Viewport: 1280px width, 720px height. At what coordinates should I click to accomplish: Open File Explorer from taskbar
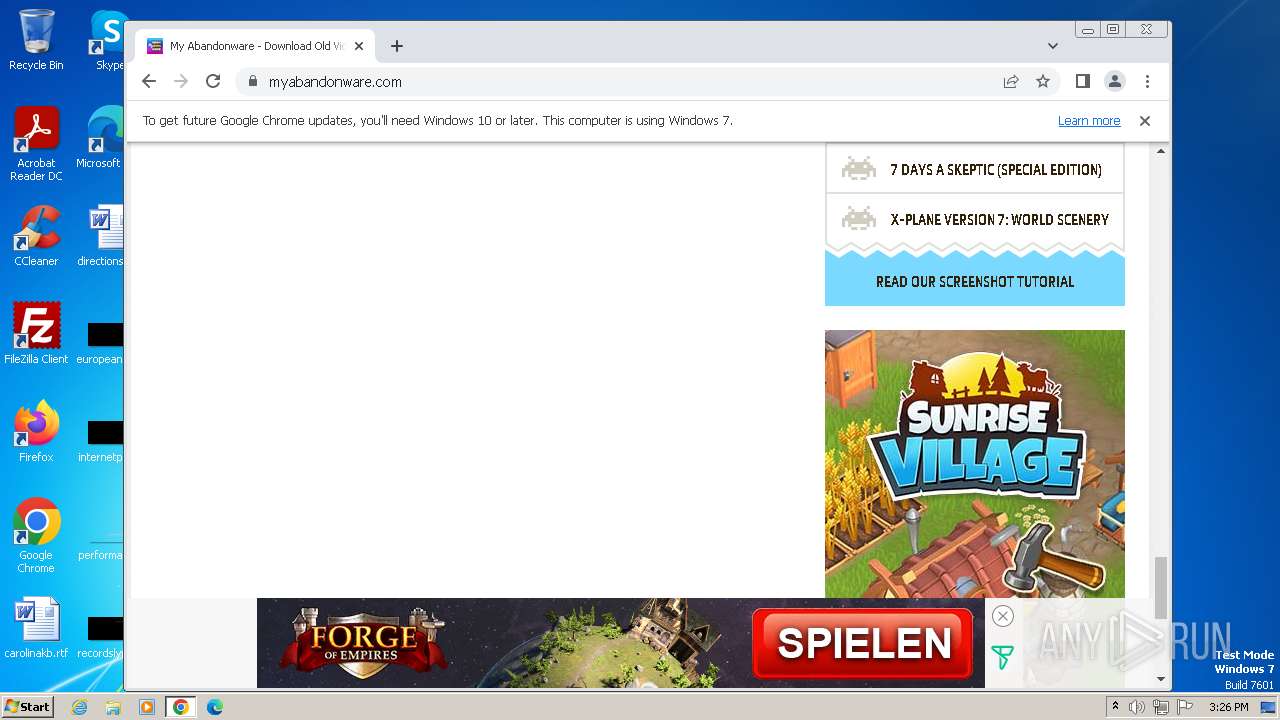point(113,707)
